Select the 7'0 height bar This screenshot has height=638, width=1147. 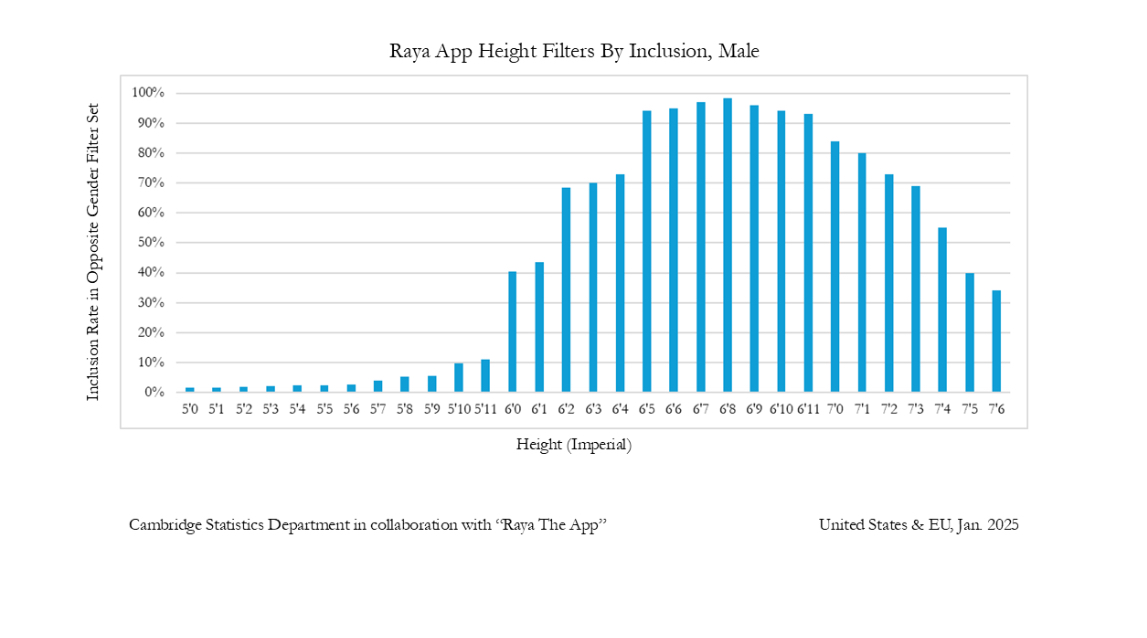[835, 267]
